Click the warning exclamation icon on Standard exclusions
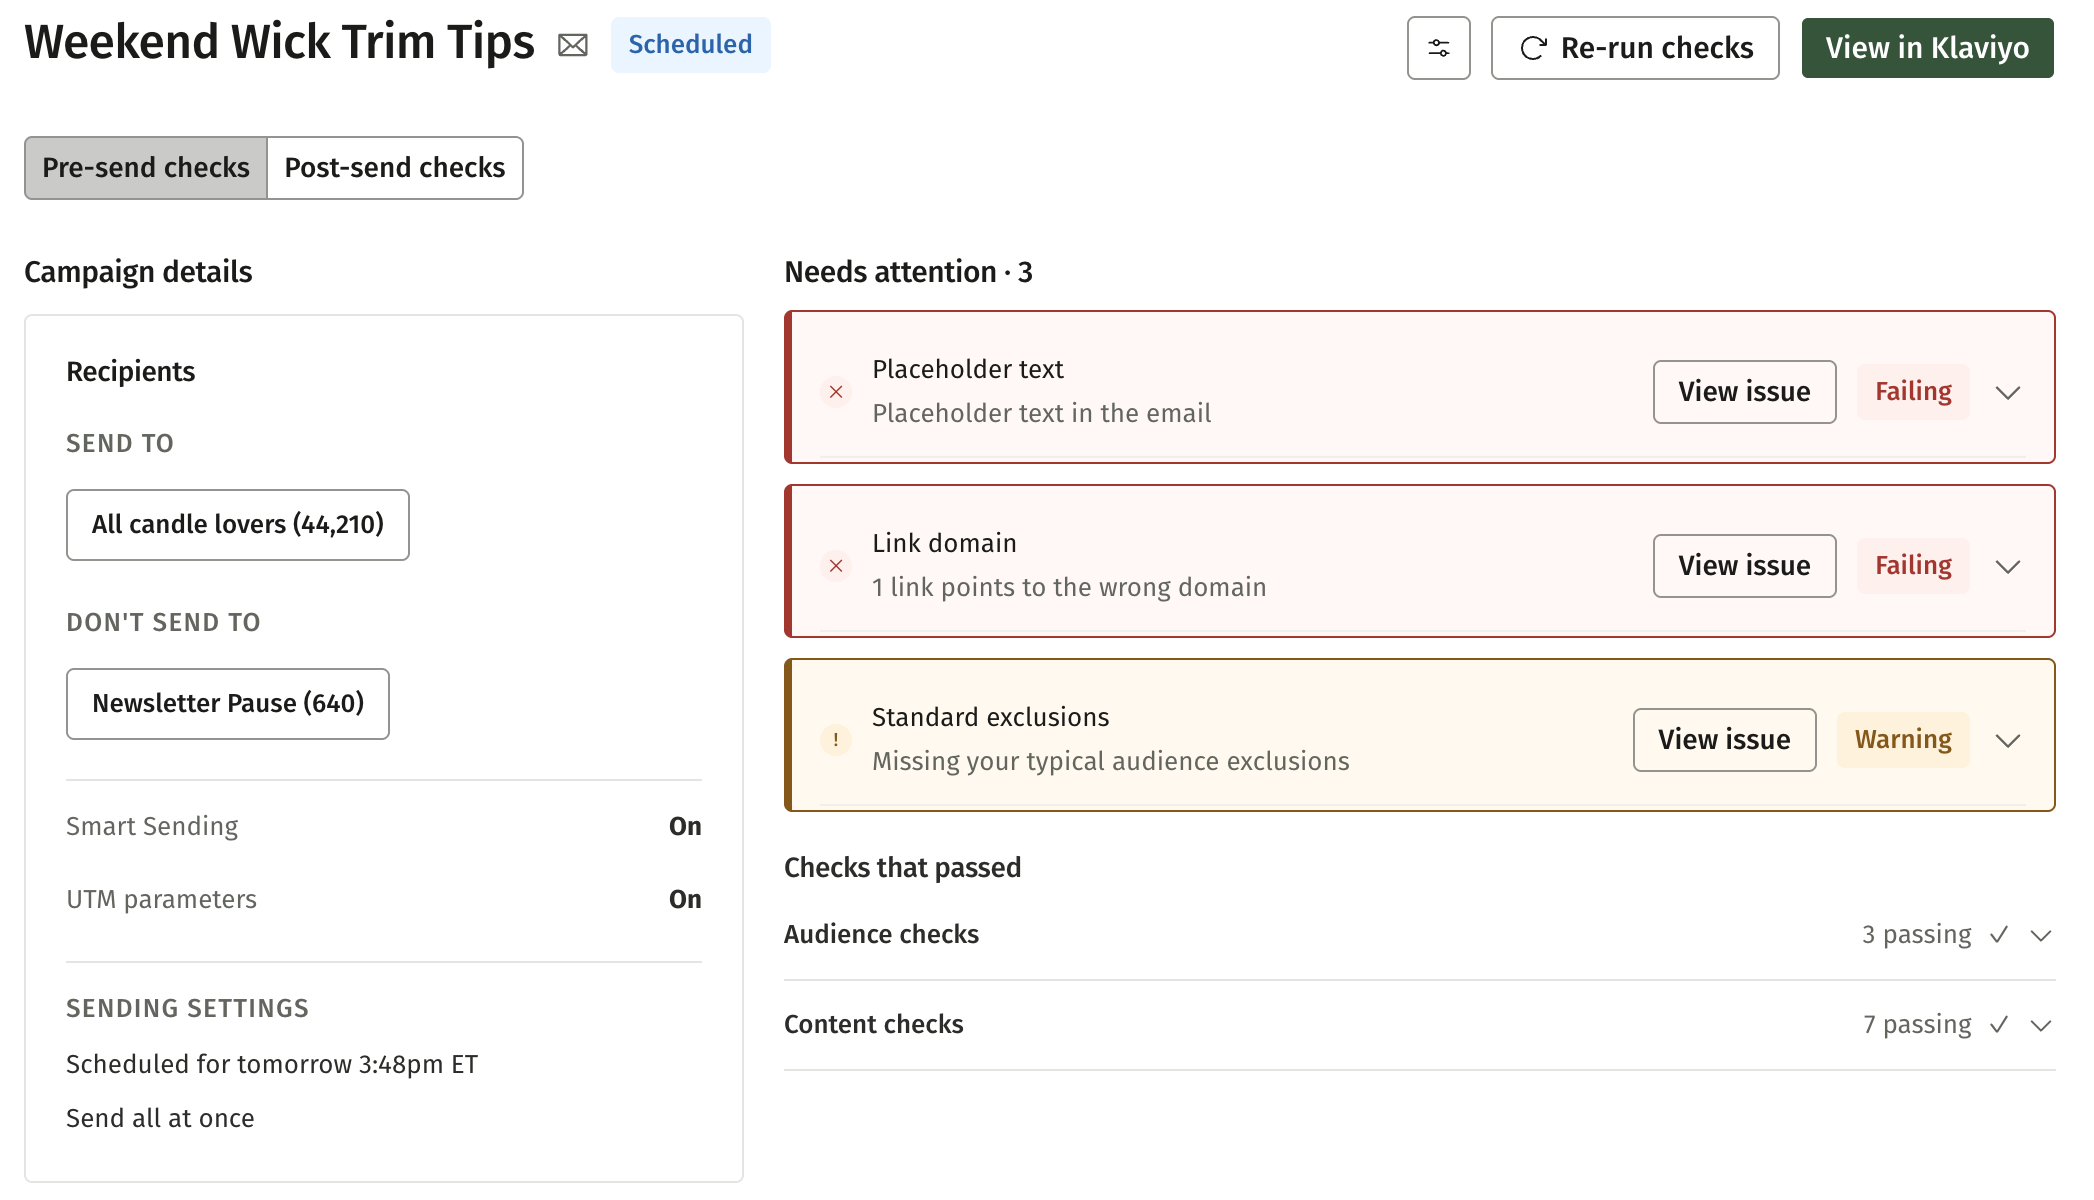This screenshot has height=1200, width=2094. pyautogui.click(x=836, y=740)
